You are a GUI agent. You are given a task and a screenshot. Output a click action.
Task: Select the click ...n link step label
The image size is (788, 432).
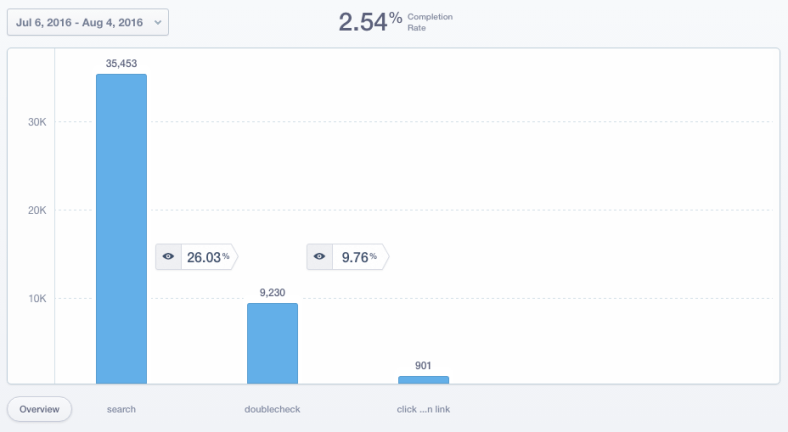423,410
